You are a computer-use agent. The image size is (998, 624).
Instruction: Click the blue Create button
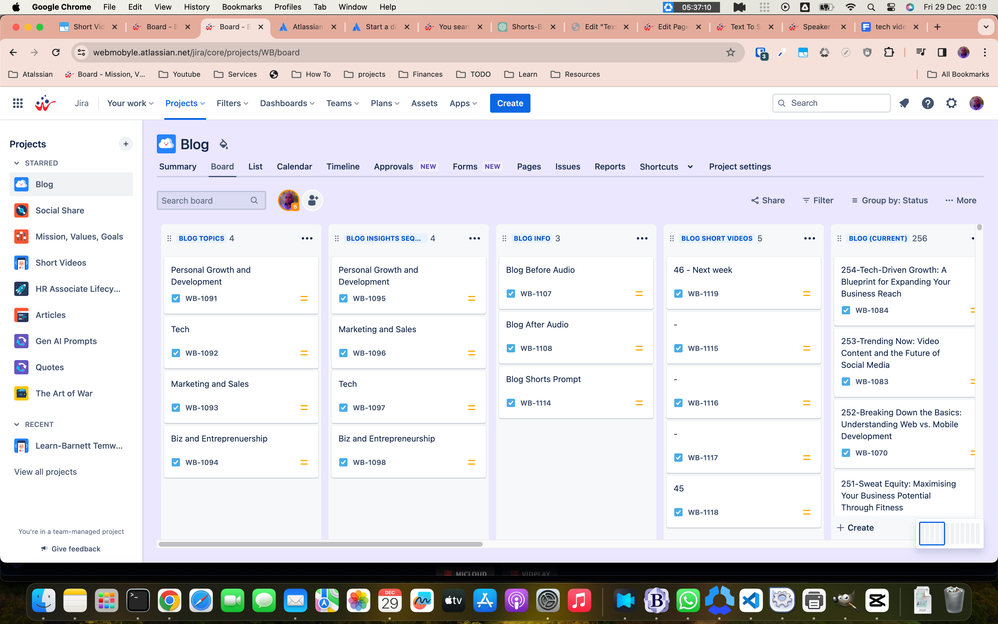click(510, 103)
